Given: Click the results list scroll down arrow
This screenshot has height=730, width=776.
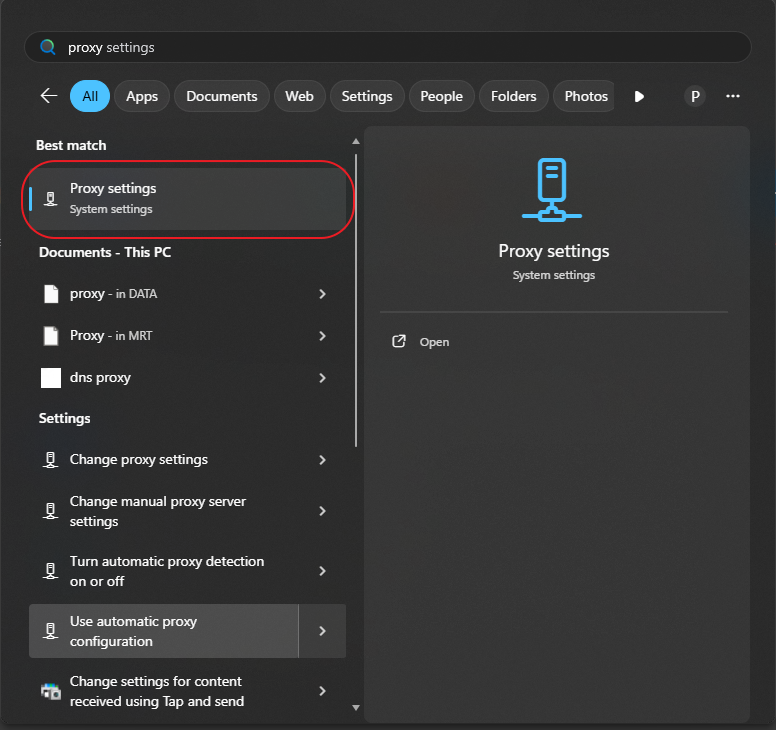Looking at the screenshot, I should (x=356, y=708).
